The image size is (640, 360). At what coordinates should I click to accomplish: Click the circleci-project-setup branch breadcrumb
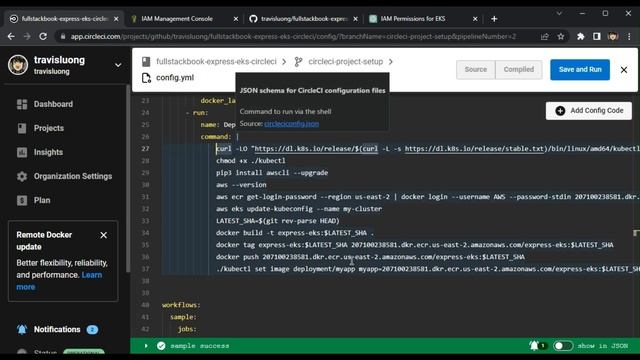[346, 62]
